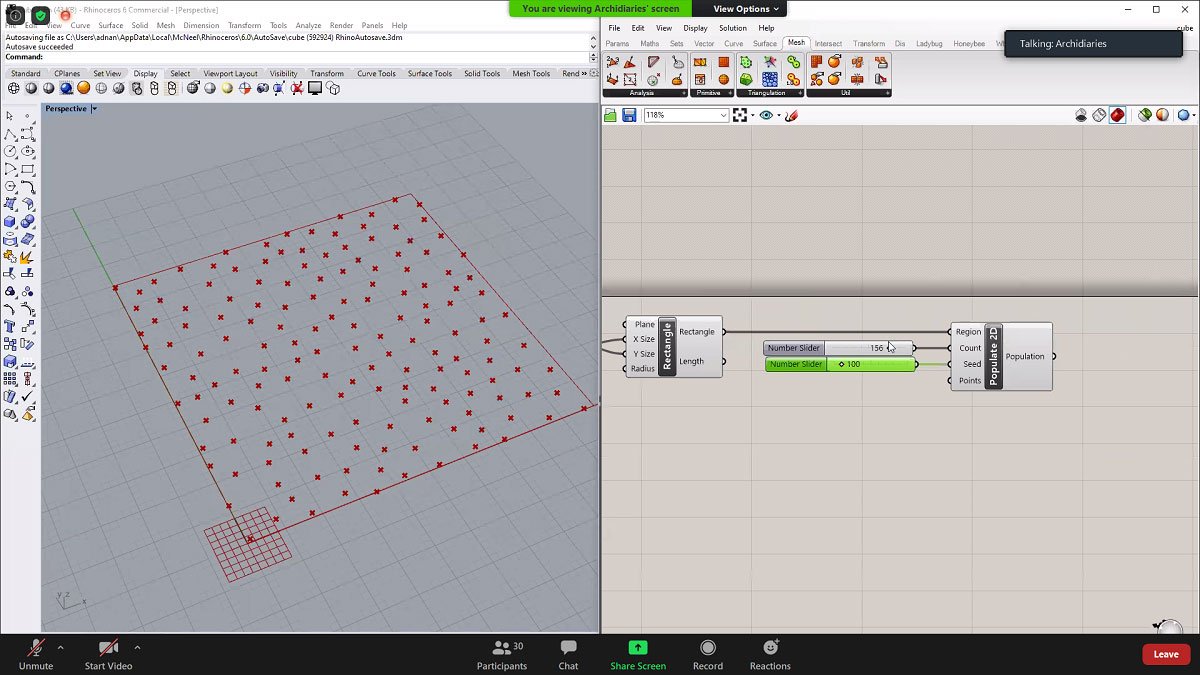
Task: Expand the View Options dropdown at the top
Action: 744,8
